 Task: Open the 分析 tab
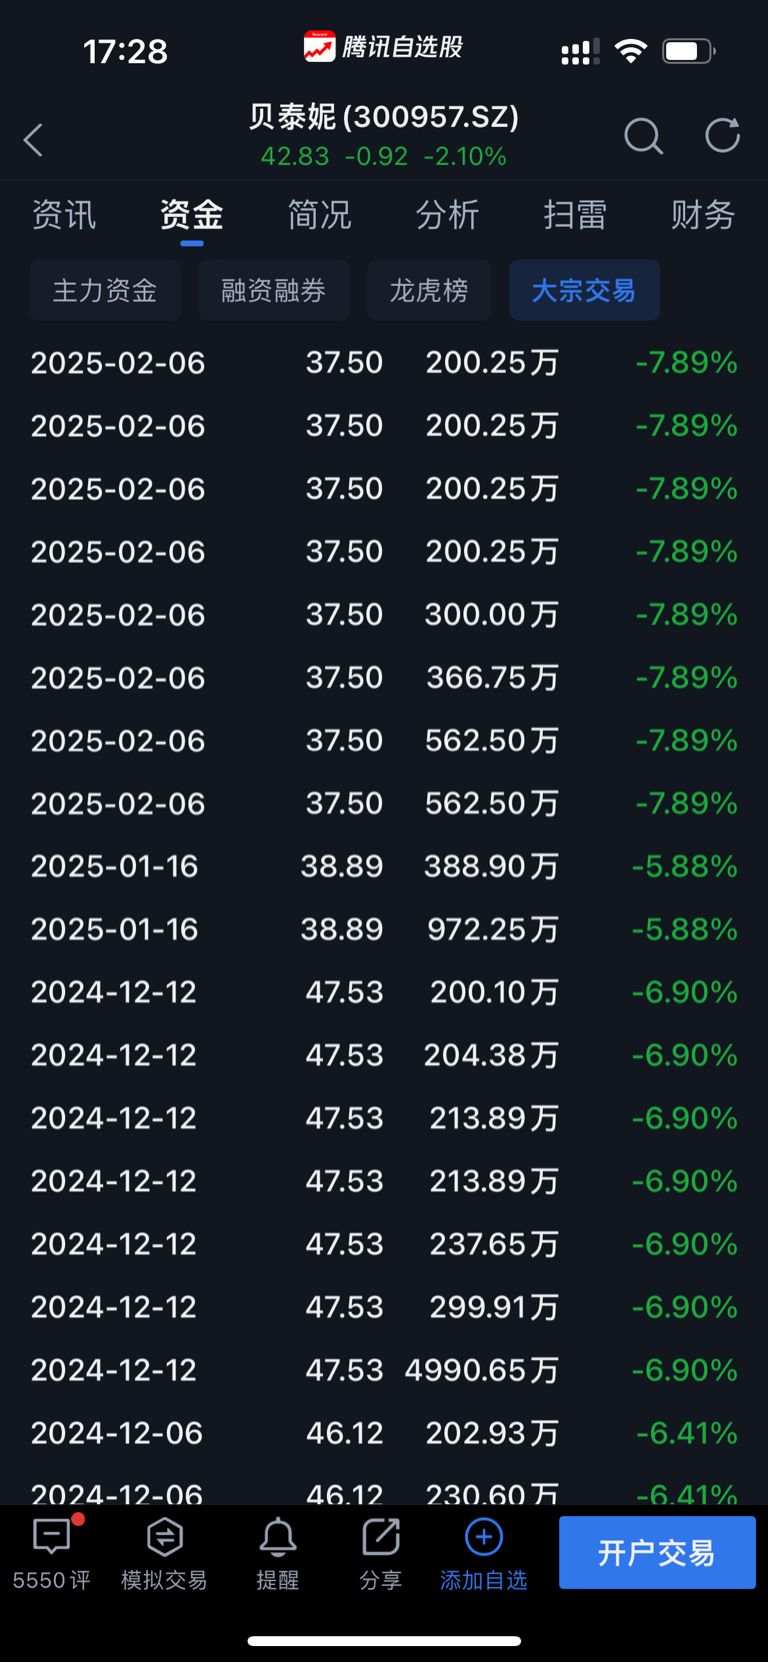coord(447,214)
